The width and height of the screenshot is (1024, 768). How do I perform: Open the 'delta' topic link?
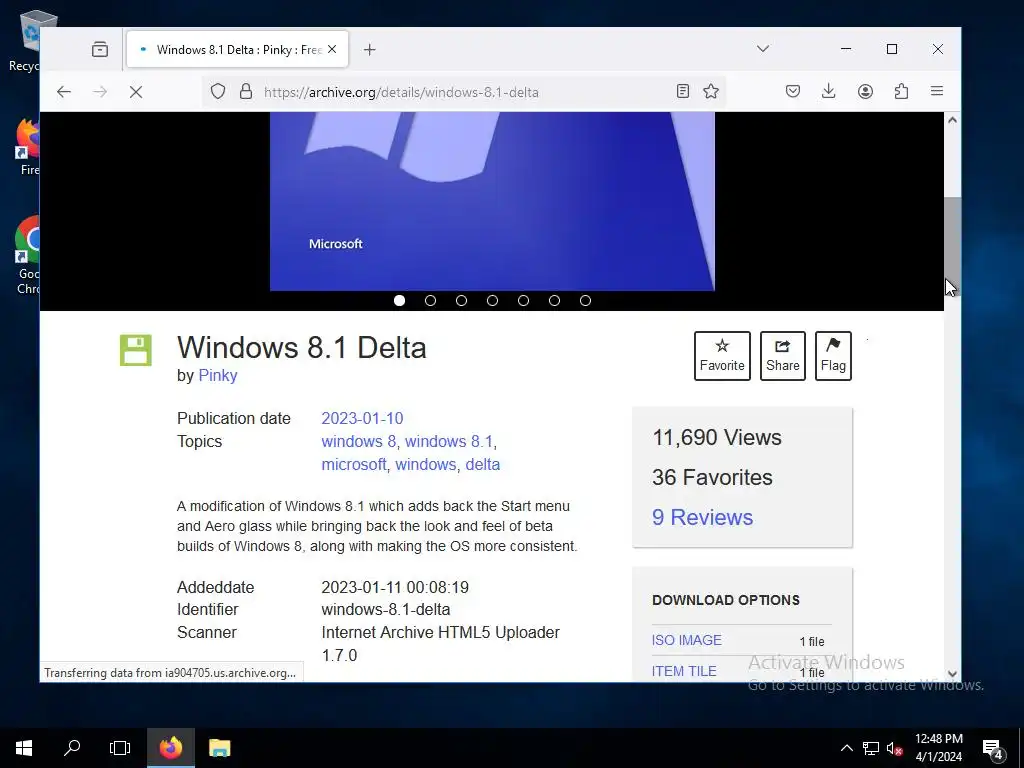[x=483, y=464]
